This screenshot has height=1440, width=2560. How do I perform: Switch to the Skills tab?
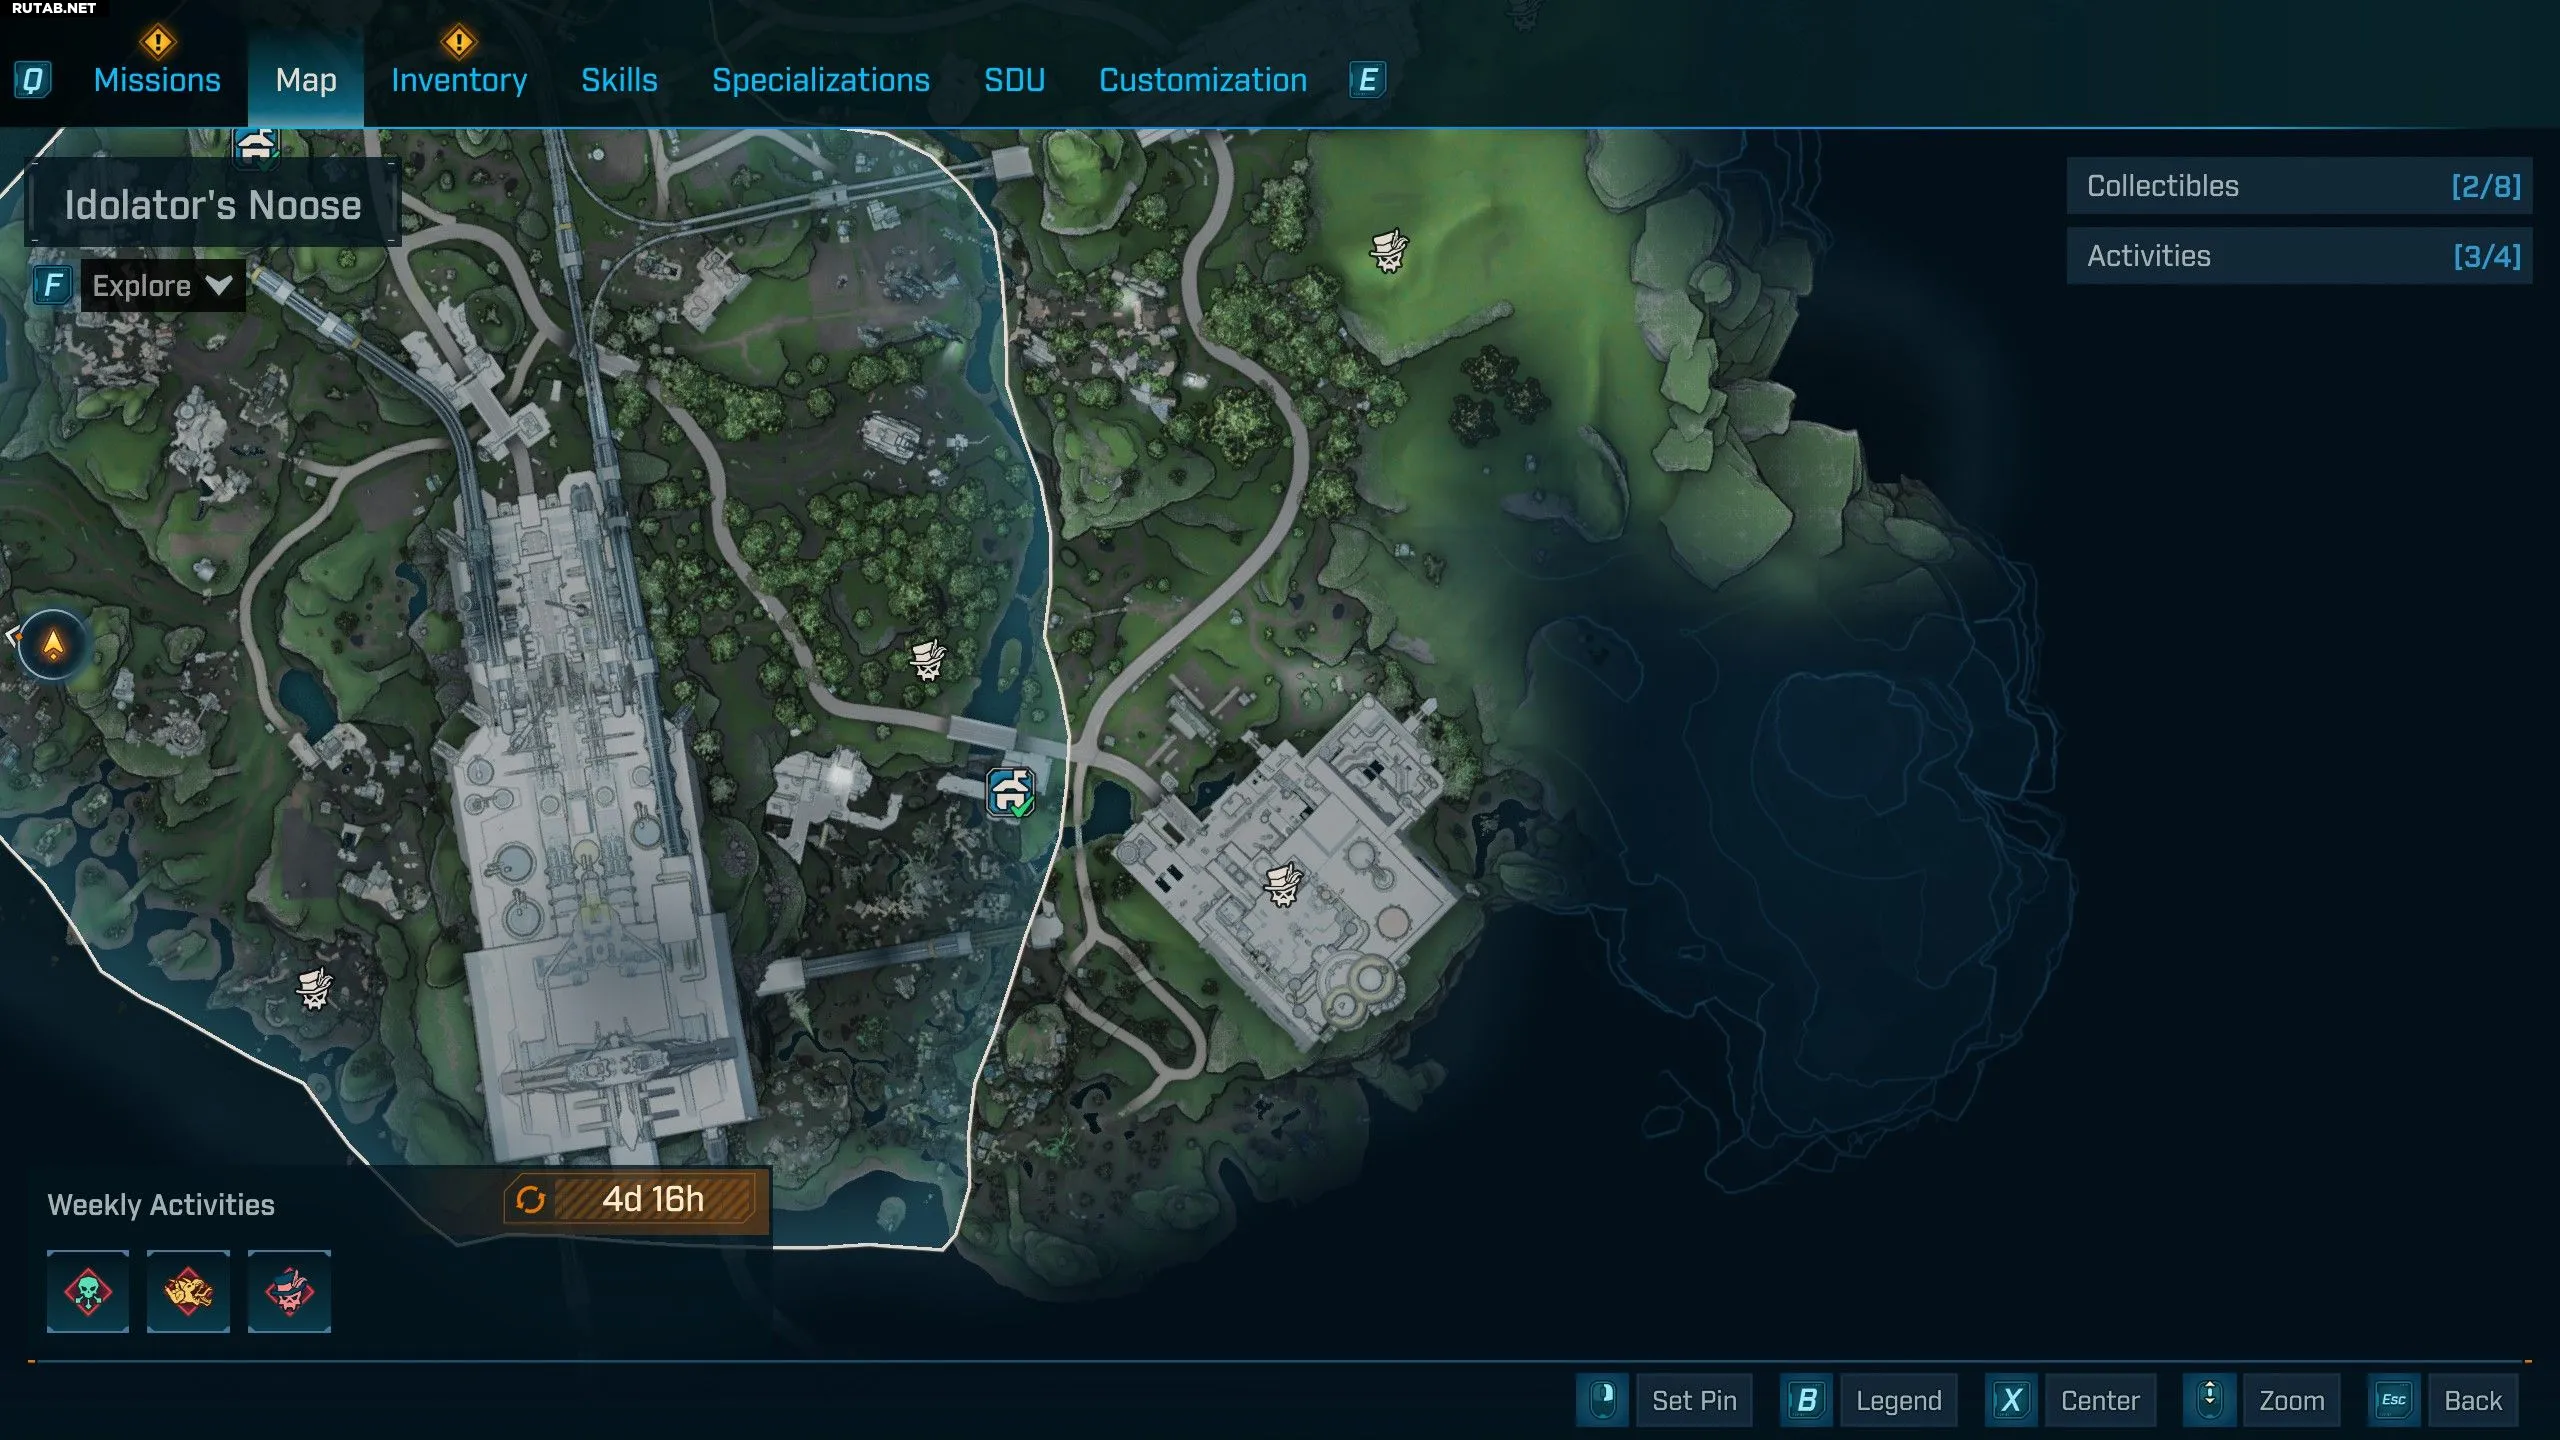point(619,80)
